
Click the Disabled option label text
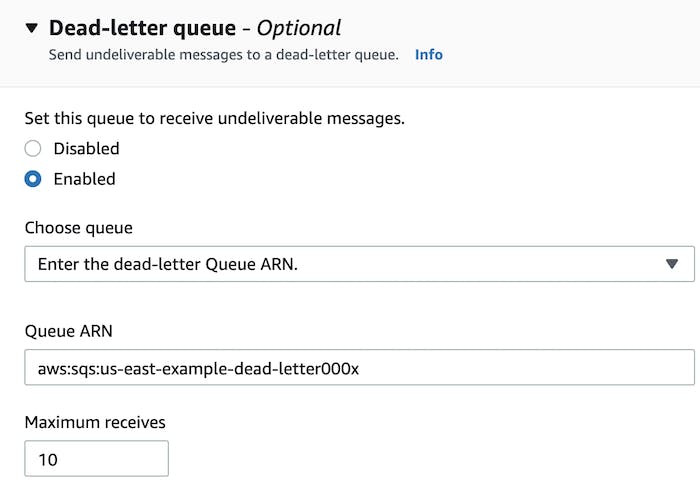pyautogui.click(x=87, y=148)
